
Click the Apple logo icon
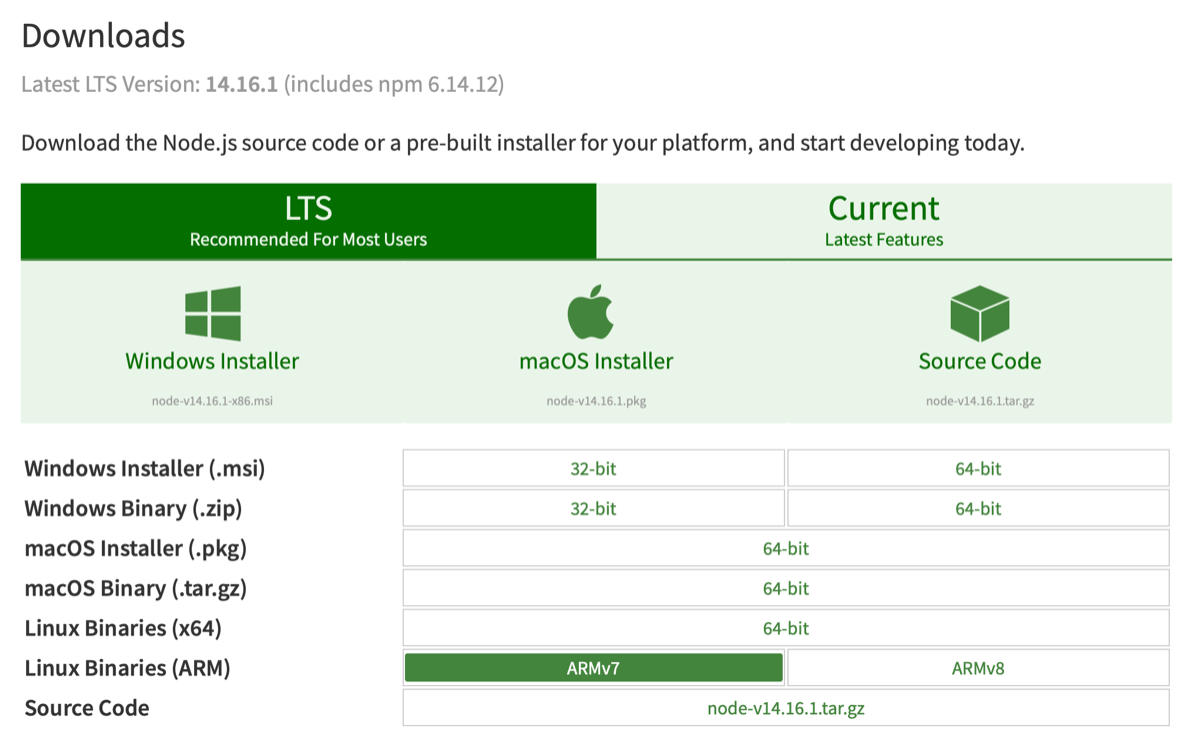pyautogui.click(x=590, y=312)
